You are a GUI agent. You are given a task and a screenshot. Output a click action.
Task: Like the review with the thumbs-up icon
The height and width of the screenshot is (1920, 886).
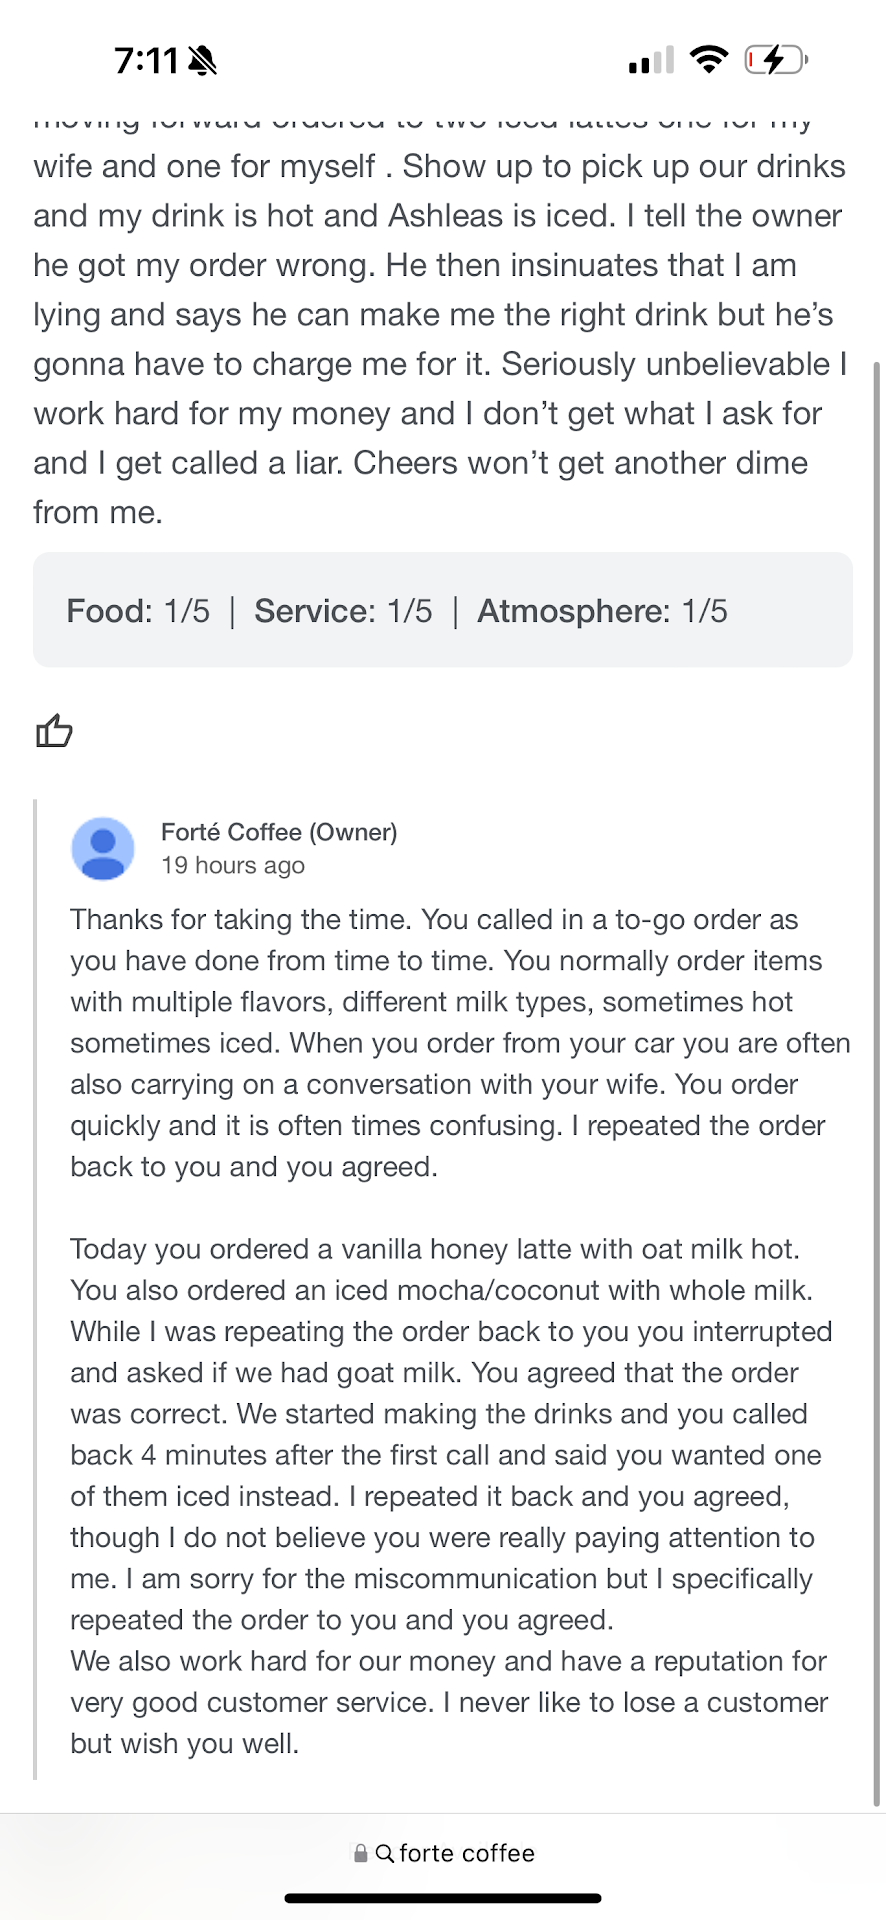pyautogui.click(x=55, y=731)
